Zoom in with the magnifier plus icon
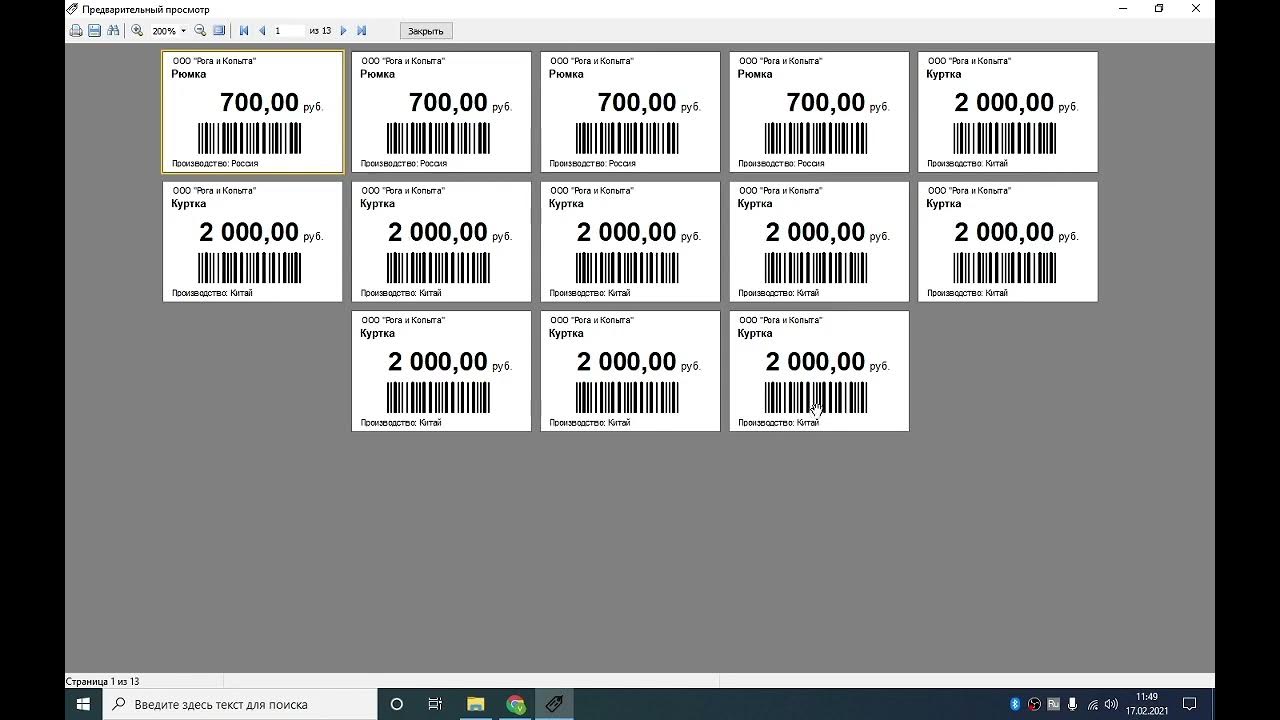 pyautogui.click(x=137, y=31)
